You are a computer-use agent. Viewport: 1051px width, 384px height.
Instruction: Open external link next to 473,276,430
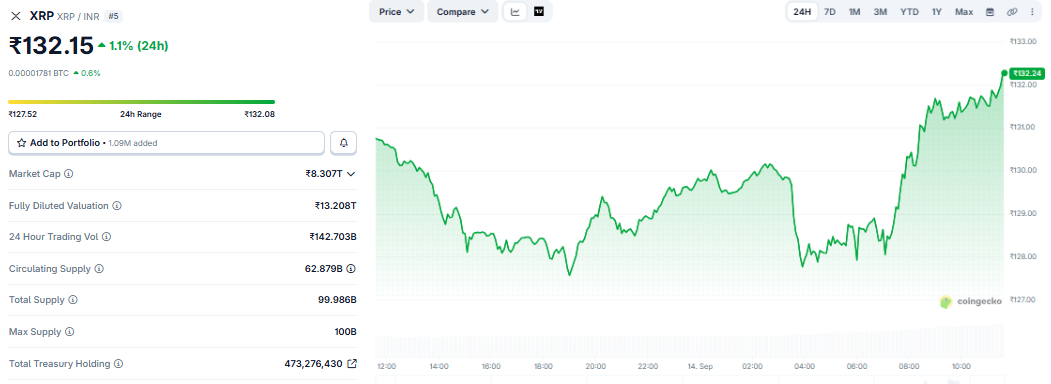pyautogui.click(x=352, y=364)
